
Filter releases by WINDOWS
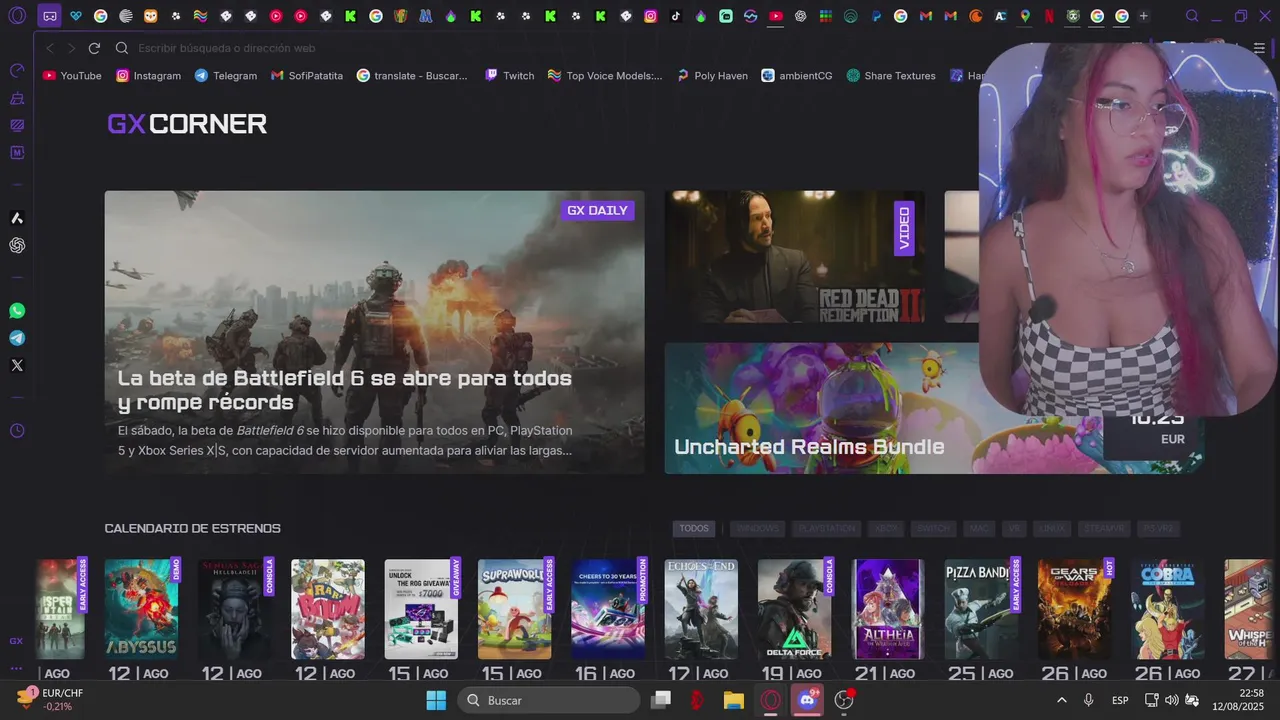coord(756,528)
